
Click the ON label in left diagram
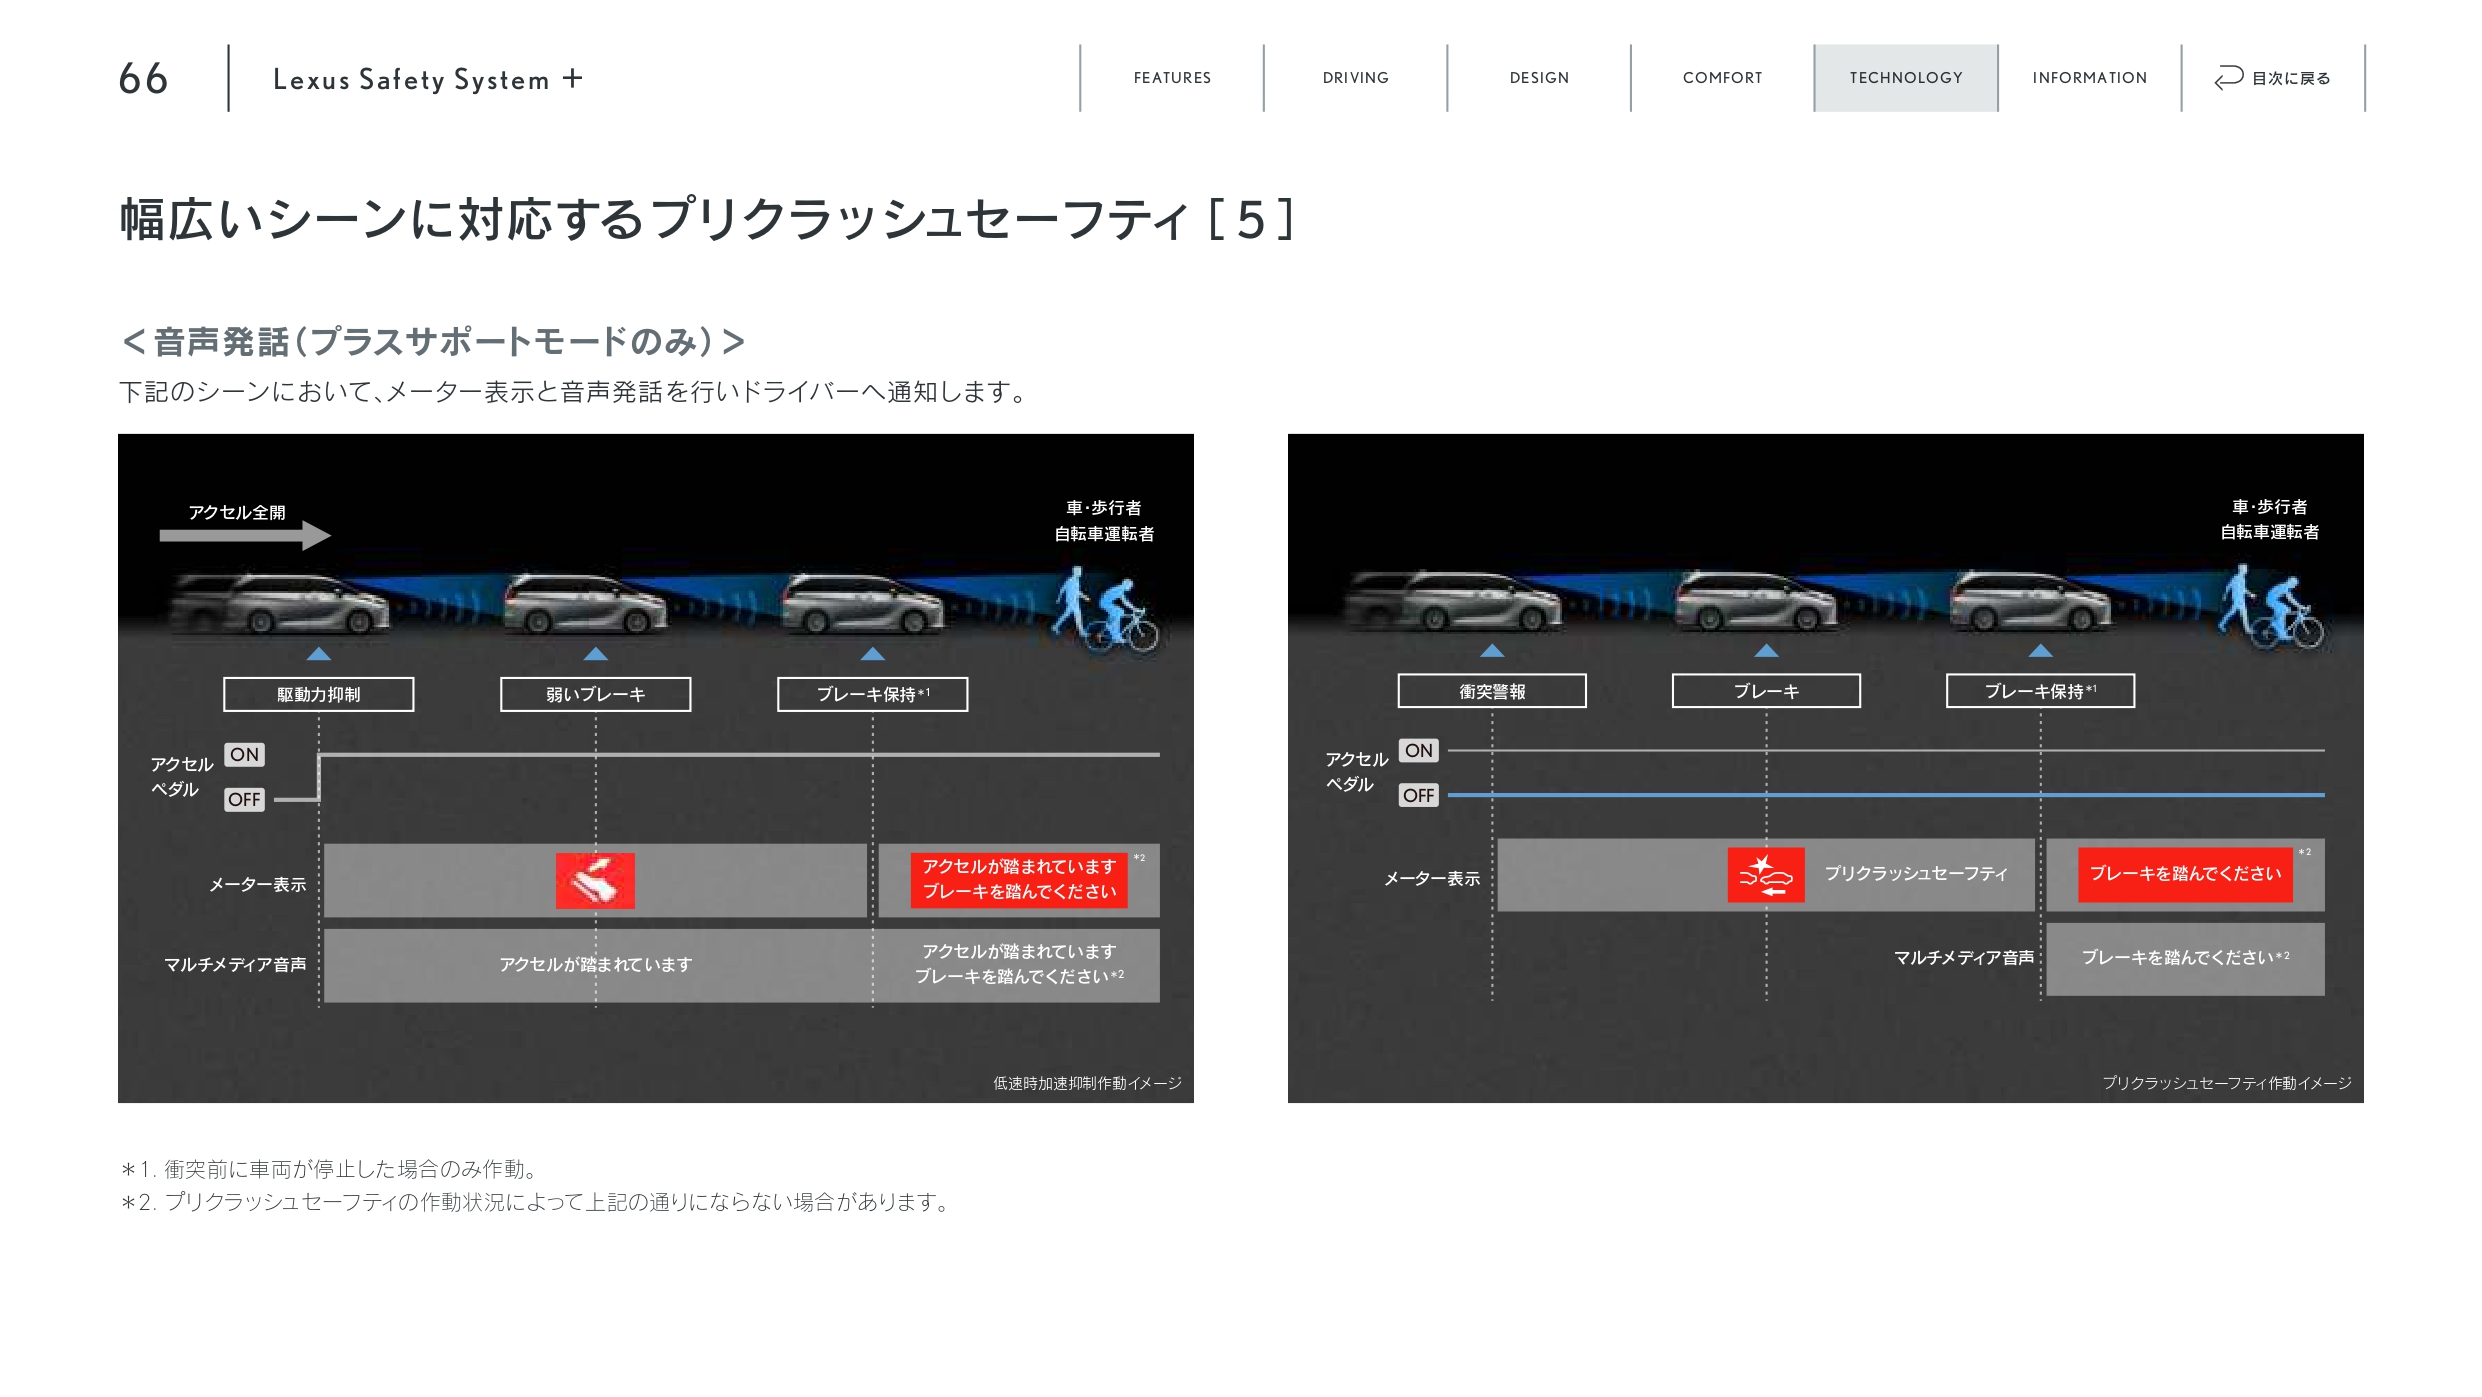coord(244,754)
